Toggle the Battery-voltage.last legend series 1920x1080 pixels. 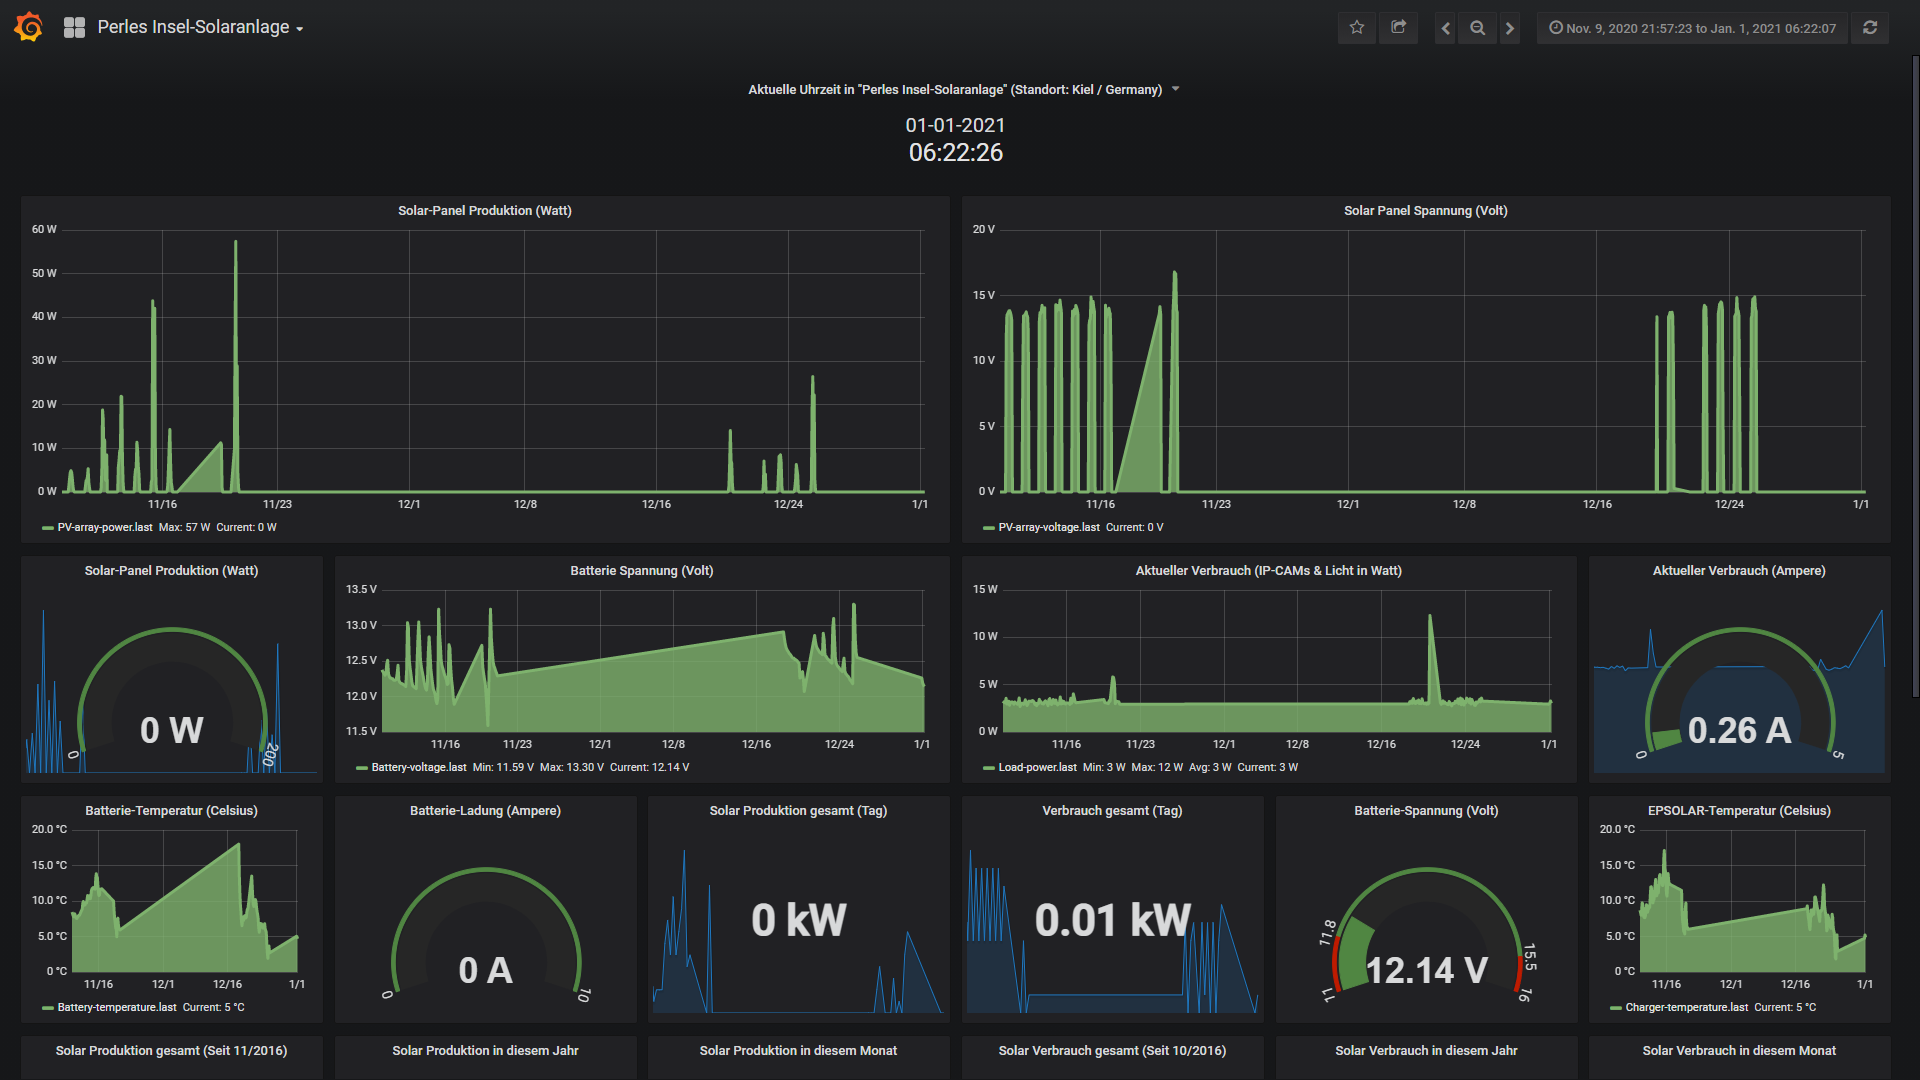tap(418, 767)
